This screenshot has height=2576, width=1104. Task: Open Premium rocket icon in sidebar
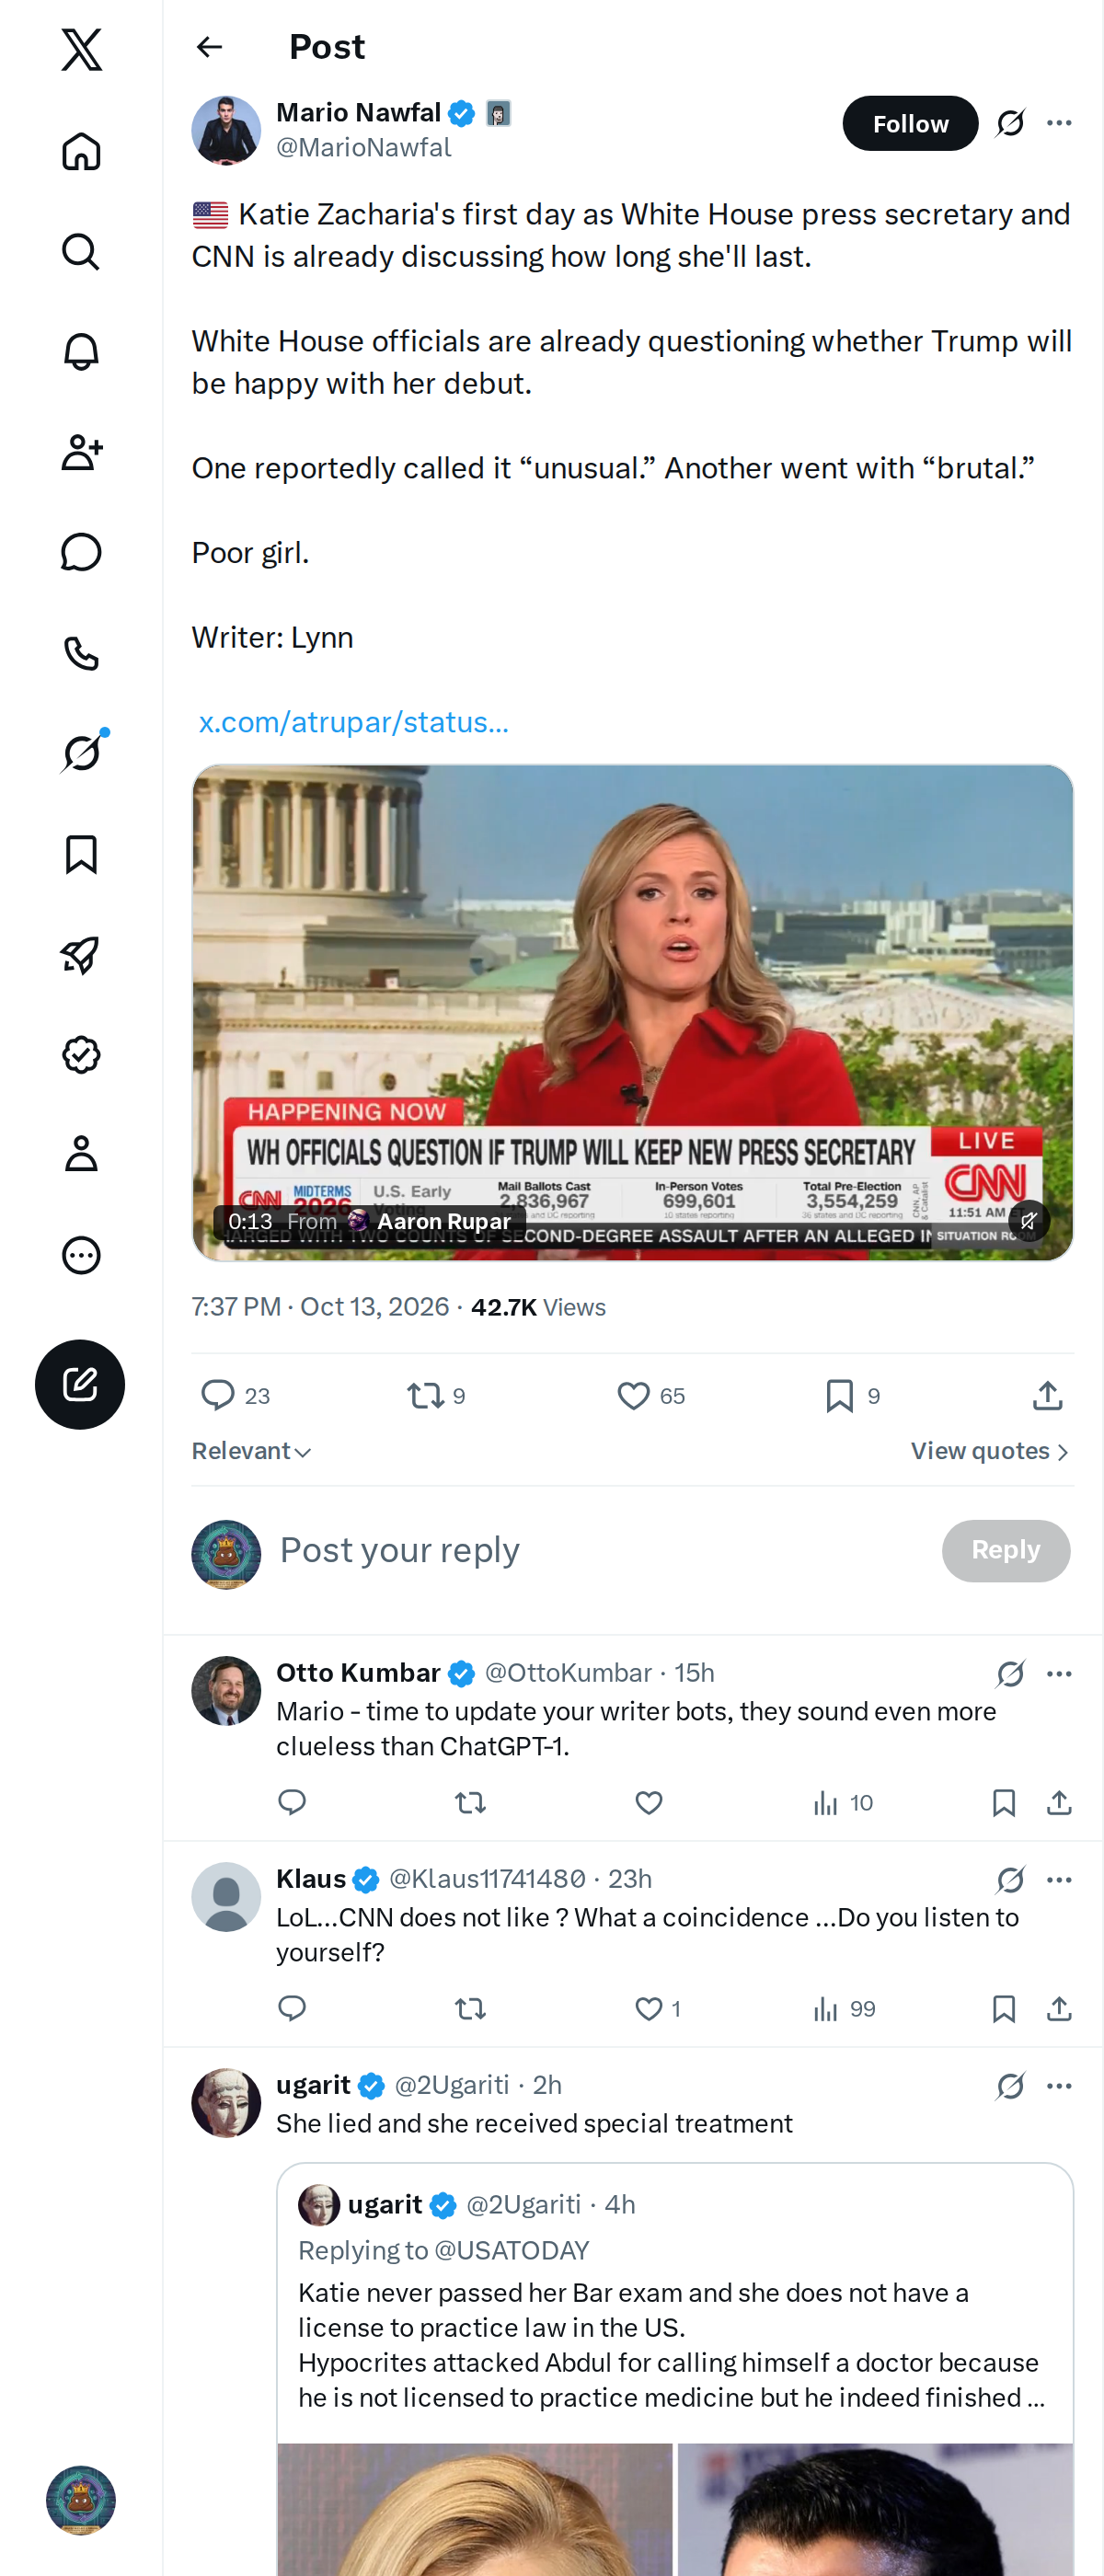[81, 954]
